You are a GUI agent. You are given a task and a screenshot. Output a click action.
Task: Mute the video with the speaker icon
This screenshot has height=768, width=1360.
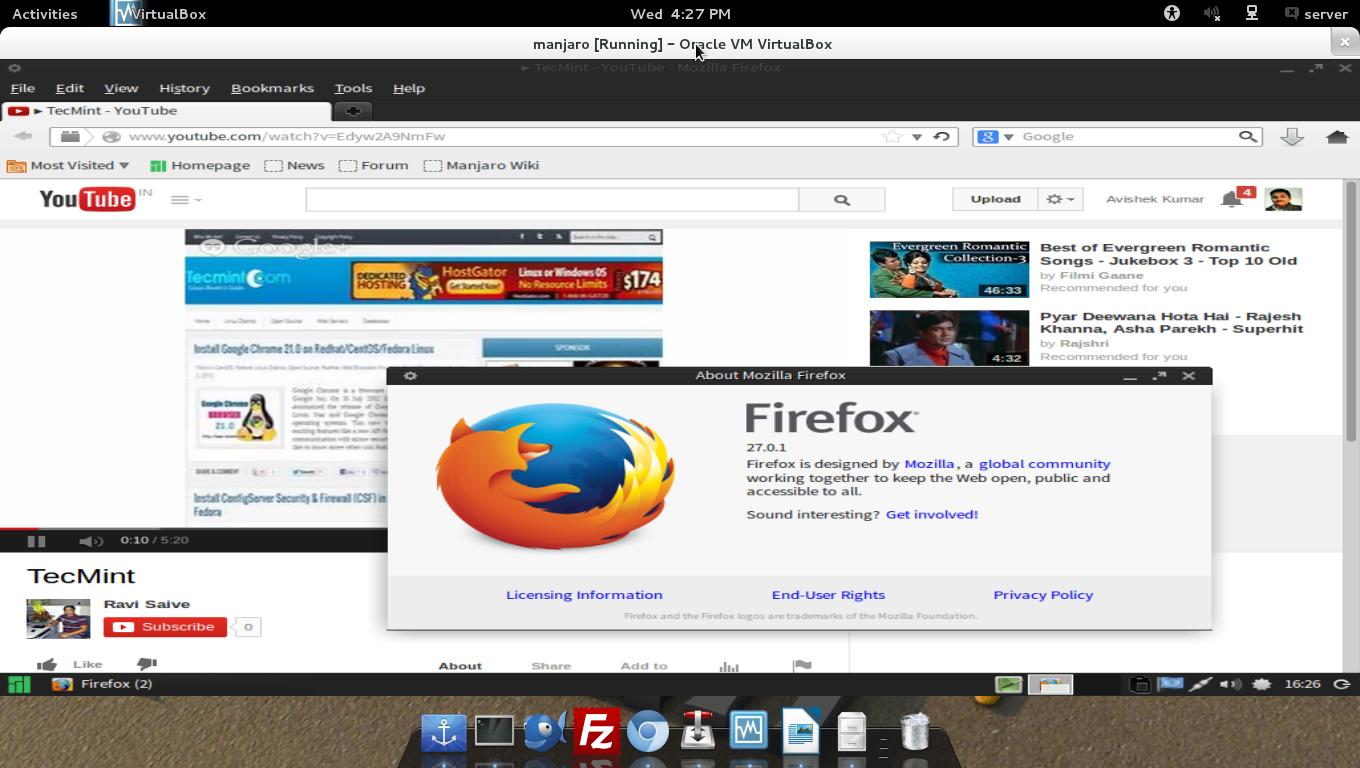click(x=91, y=541)
